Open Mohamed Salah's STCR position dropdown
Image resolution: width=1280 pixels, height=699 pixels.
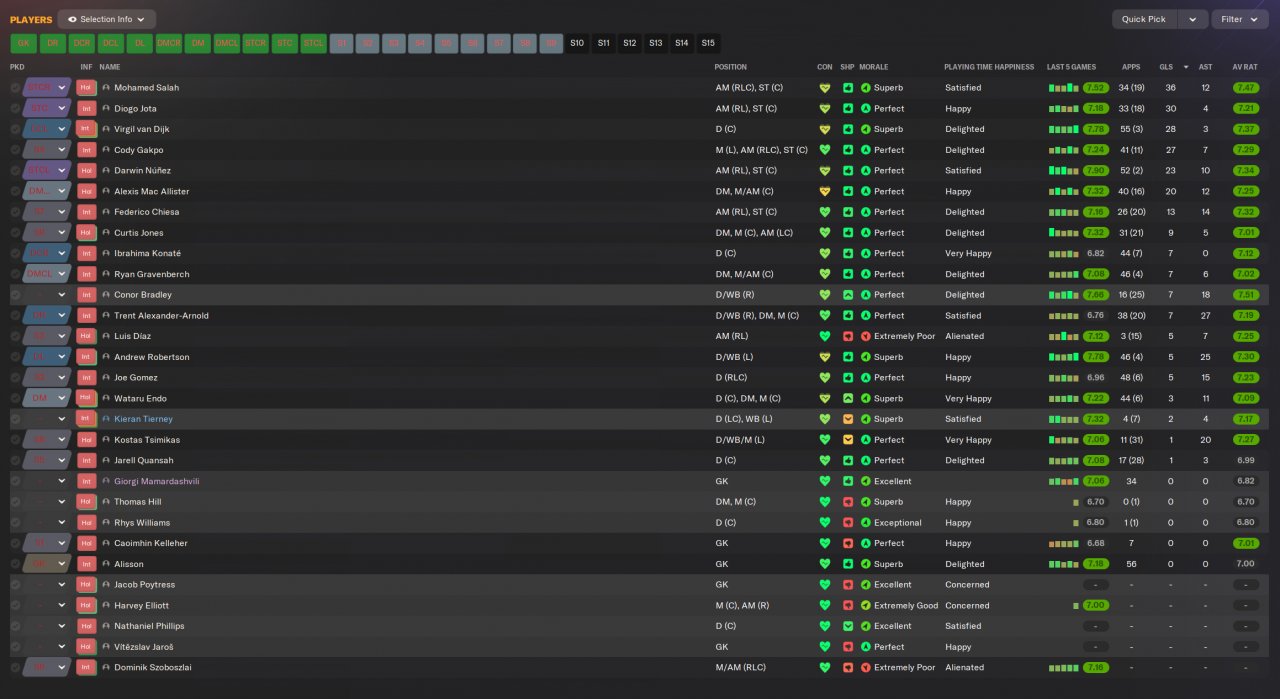coord(48,88)
